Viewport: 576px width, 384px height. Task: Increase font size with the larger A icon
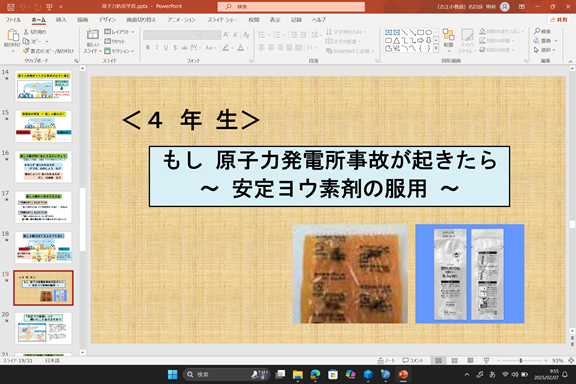[x=226, y=35]
